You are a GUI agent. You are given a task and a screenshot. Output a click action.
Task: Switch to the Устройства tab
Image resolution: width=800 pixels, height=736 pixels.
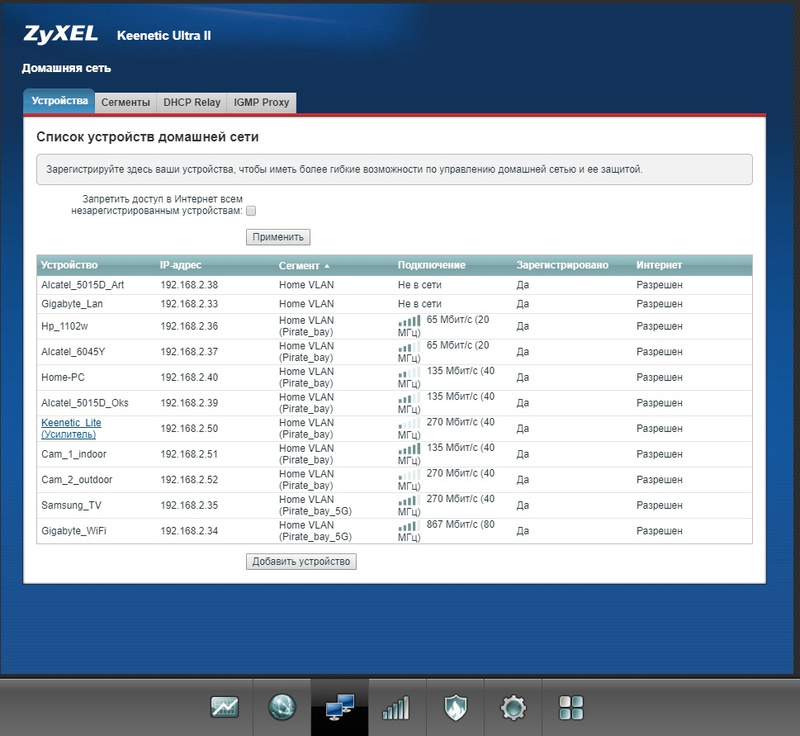(59, 101)
